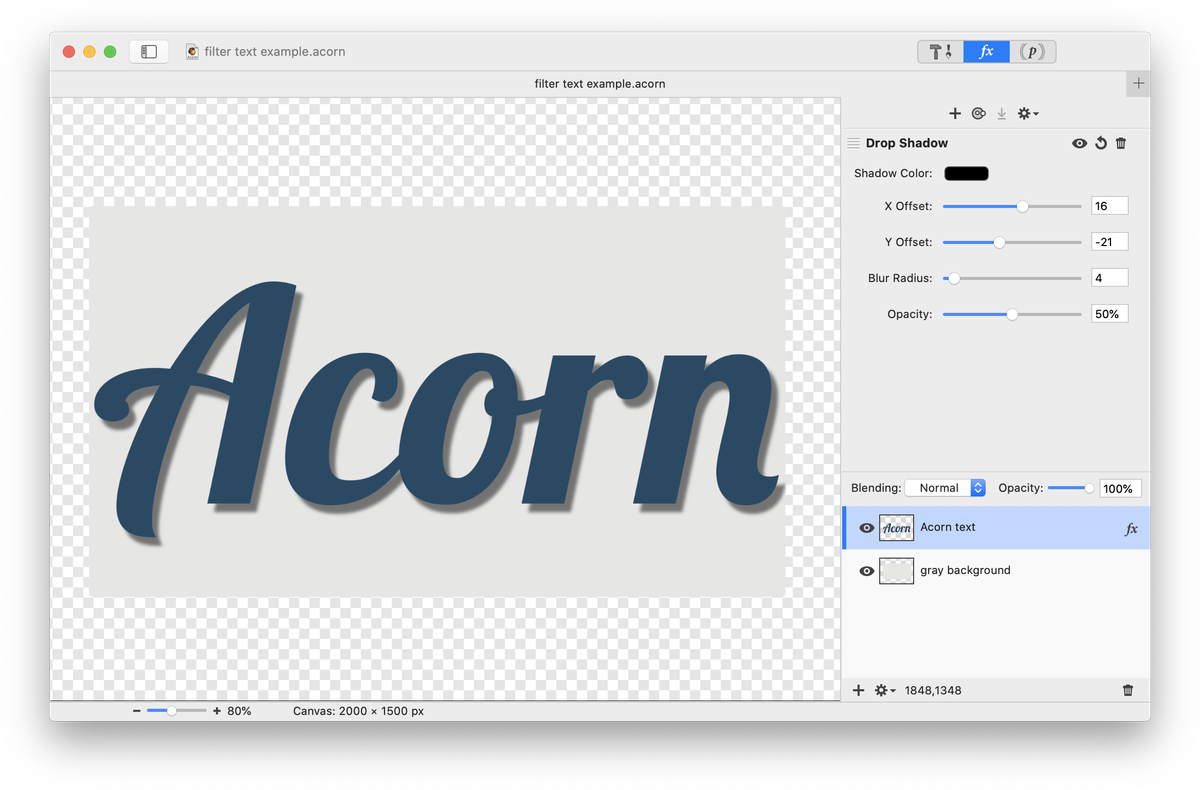
Task: Open the (p) shape processor tab
Action: click(x=1032, y=52)
